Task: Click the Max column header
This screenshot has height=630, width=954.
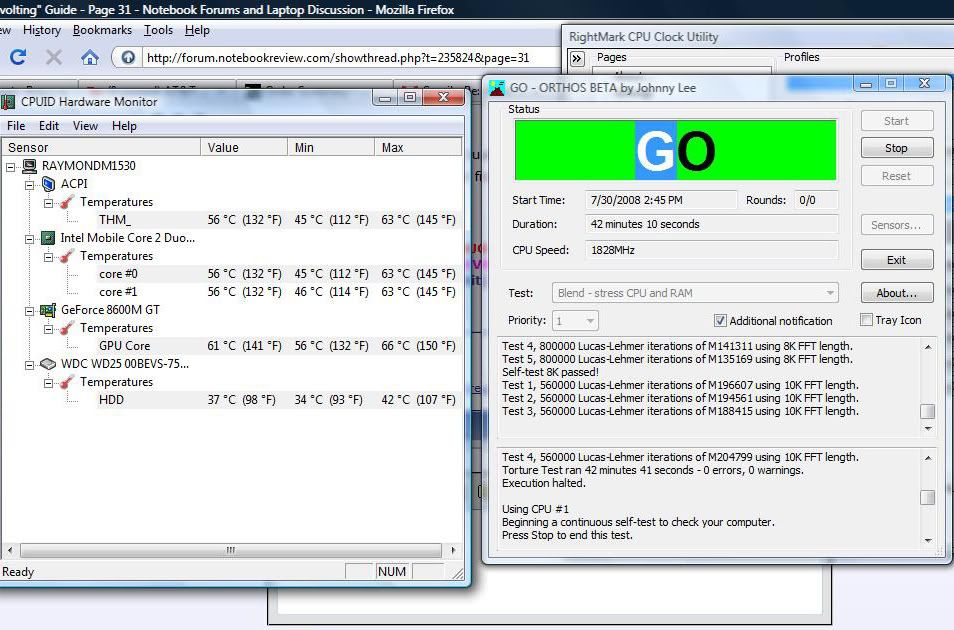Action: [418, 147]
